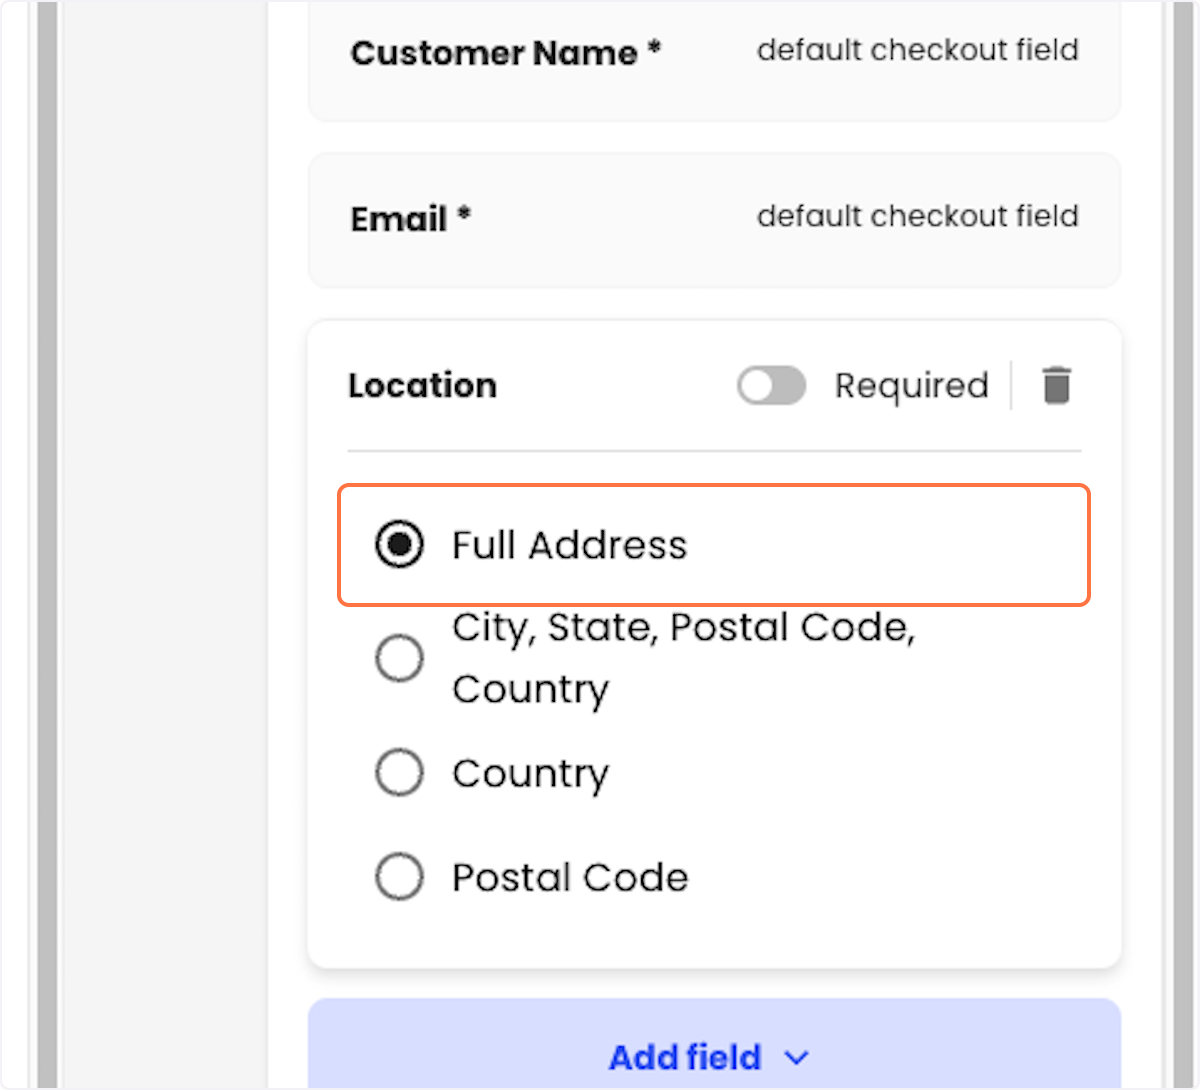Click the Email field label
The width and height of the screenshot is (1200, 1090).
[410, 218]
